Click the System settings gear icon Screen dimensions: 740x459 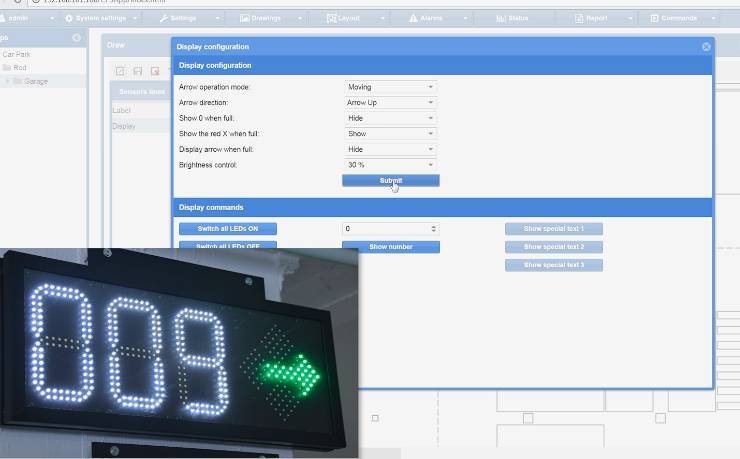(68, 18)
